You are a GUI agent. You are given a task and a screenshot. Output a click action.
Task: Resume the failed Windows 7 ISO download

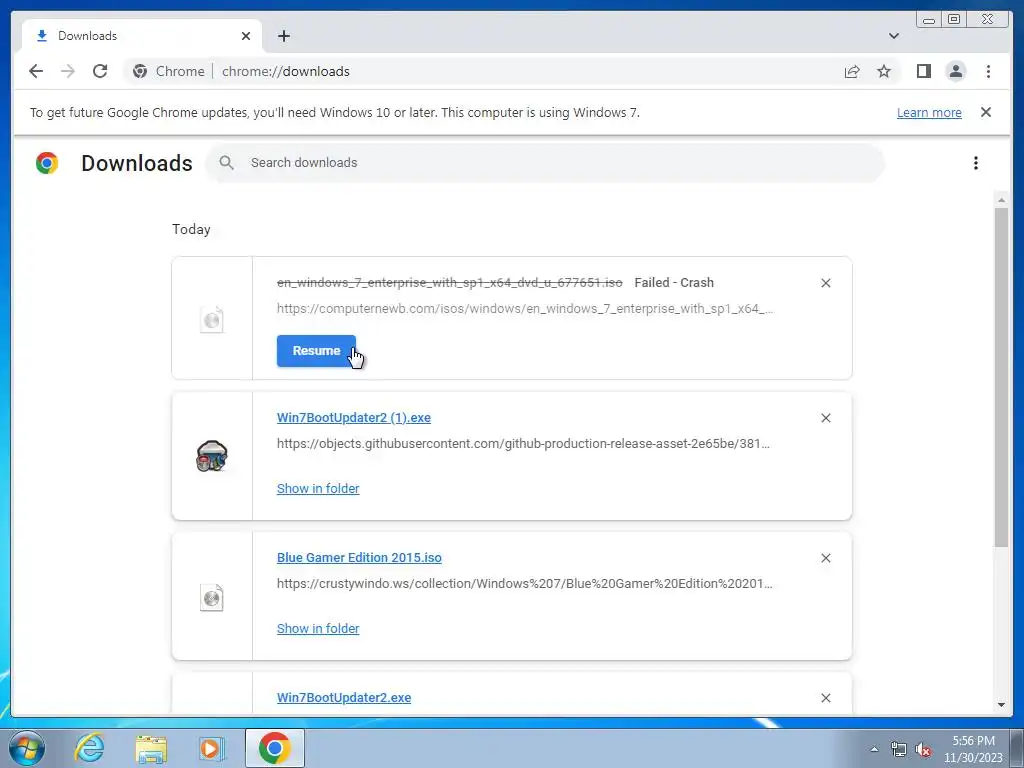[x=316, y=351]
